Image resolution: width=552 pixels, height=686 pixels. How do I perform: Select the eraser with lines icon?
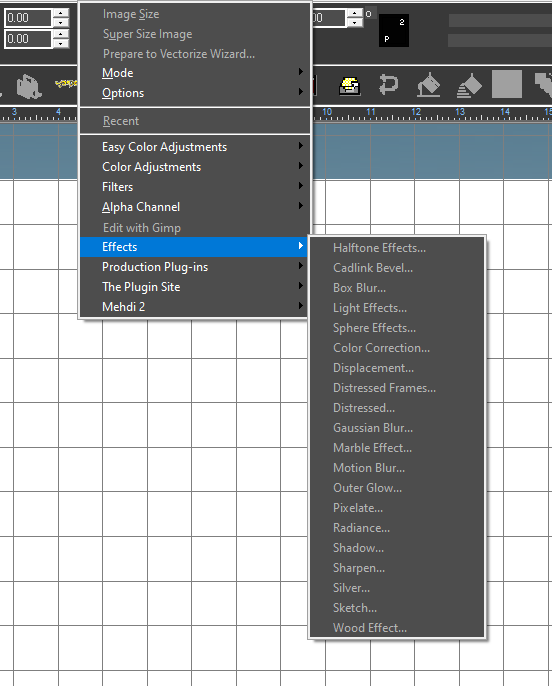[x=469, y=85]
